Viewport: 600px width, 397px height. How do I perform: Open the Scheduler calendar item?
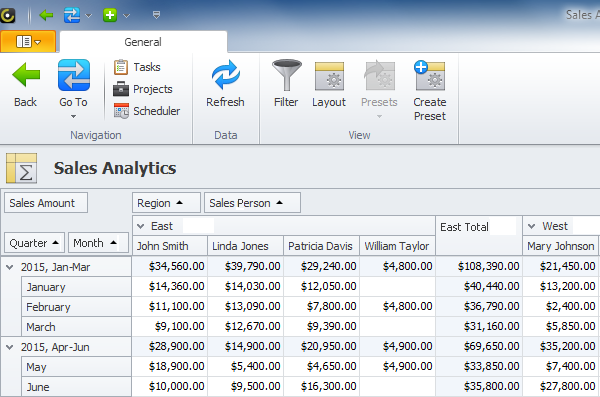(147, 111)
